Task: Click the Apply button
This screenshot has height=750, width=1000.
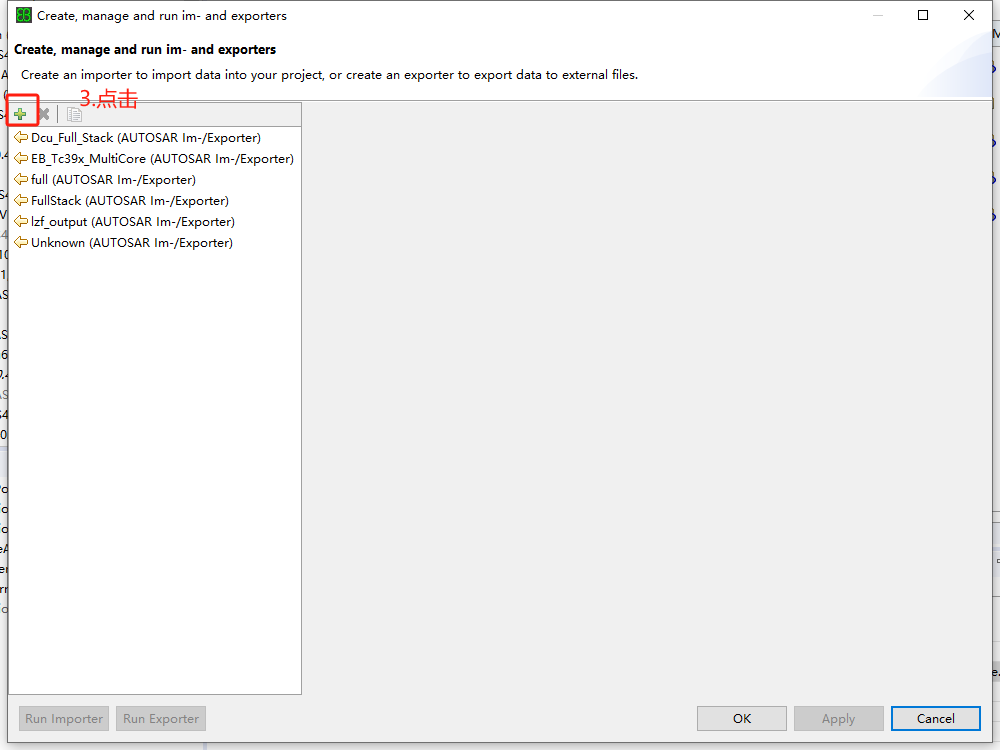Action: click(x=838, y=718)
